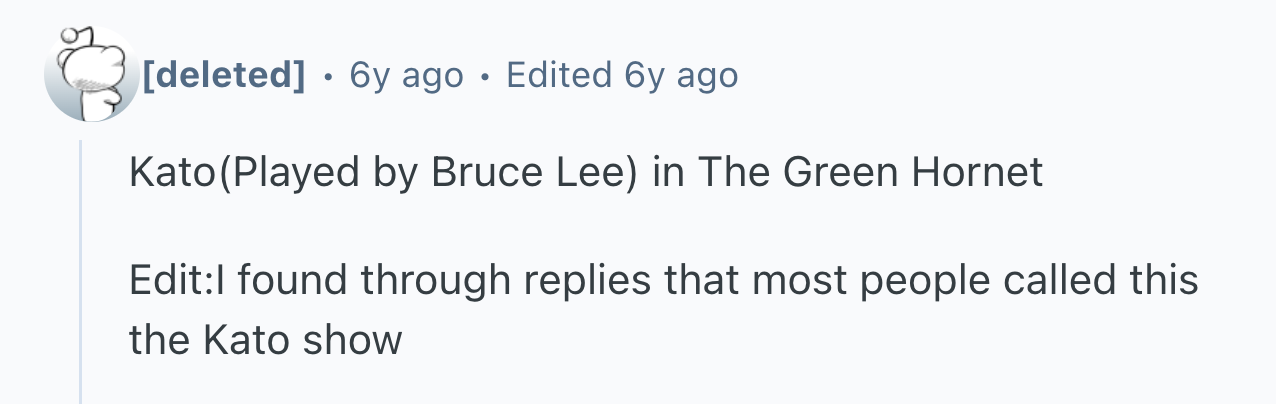This screenshot has width=1276, height=404.
Task: Click the word "Edited" in the header
Action: (x=559, y=75)
